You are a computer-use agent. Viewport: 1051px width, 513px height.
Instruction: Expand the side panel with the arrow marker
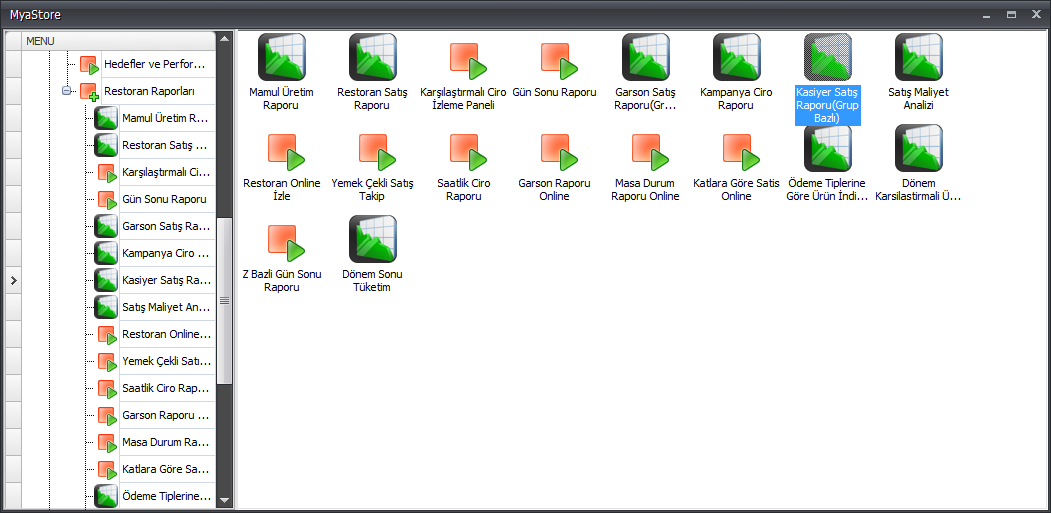tap(13, 280)
